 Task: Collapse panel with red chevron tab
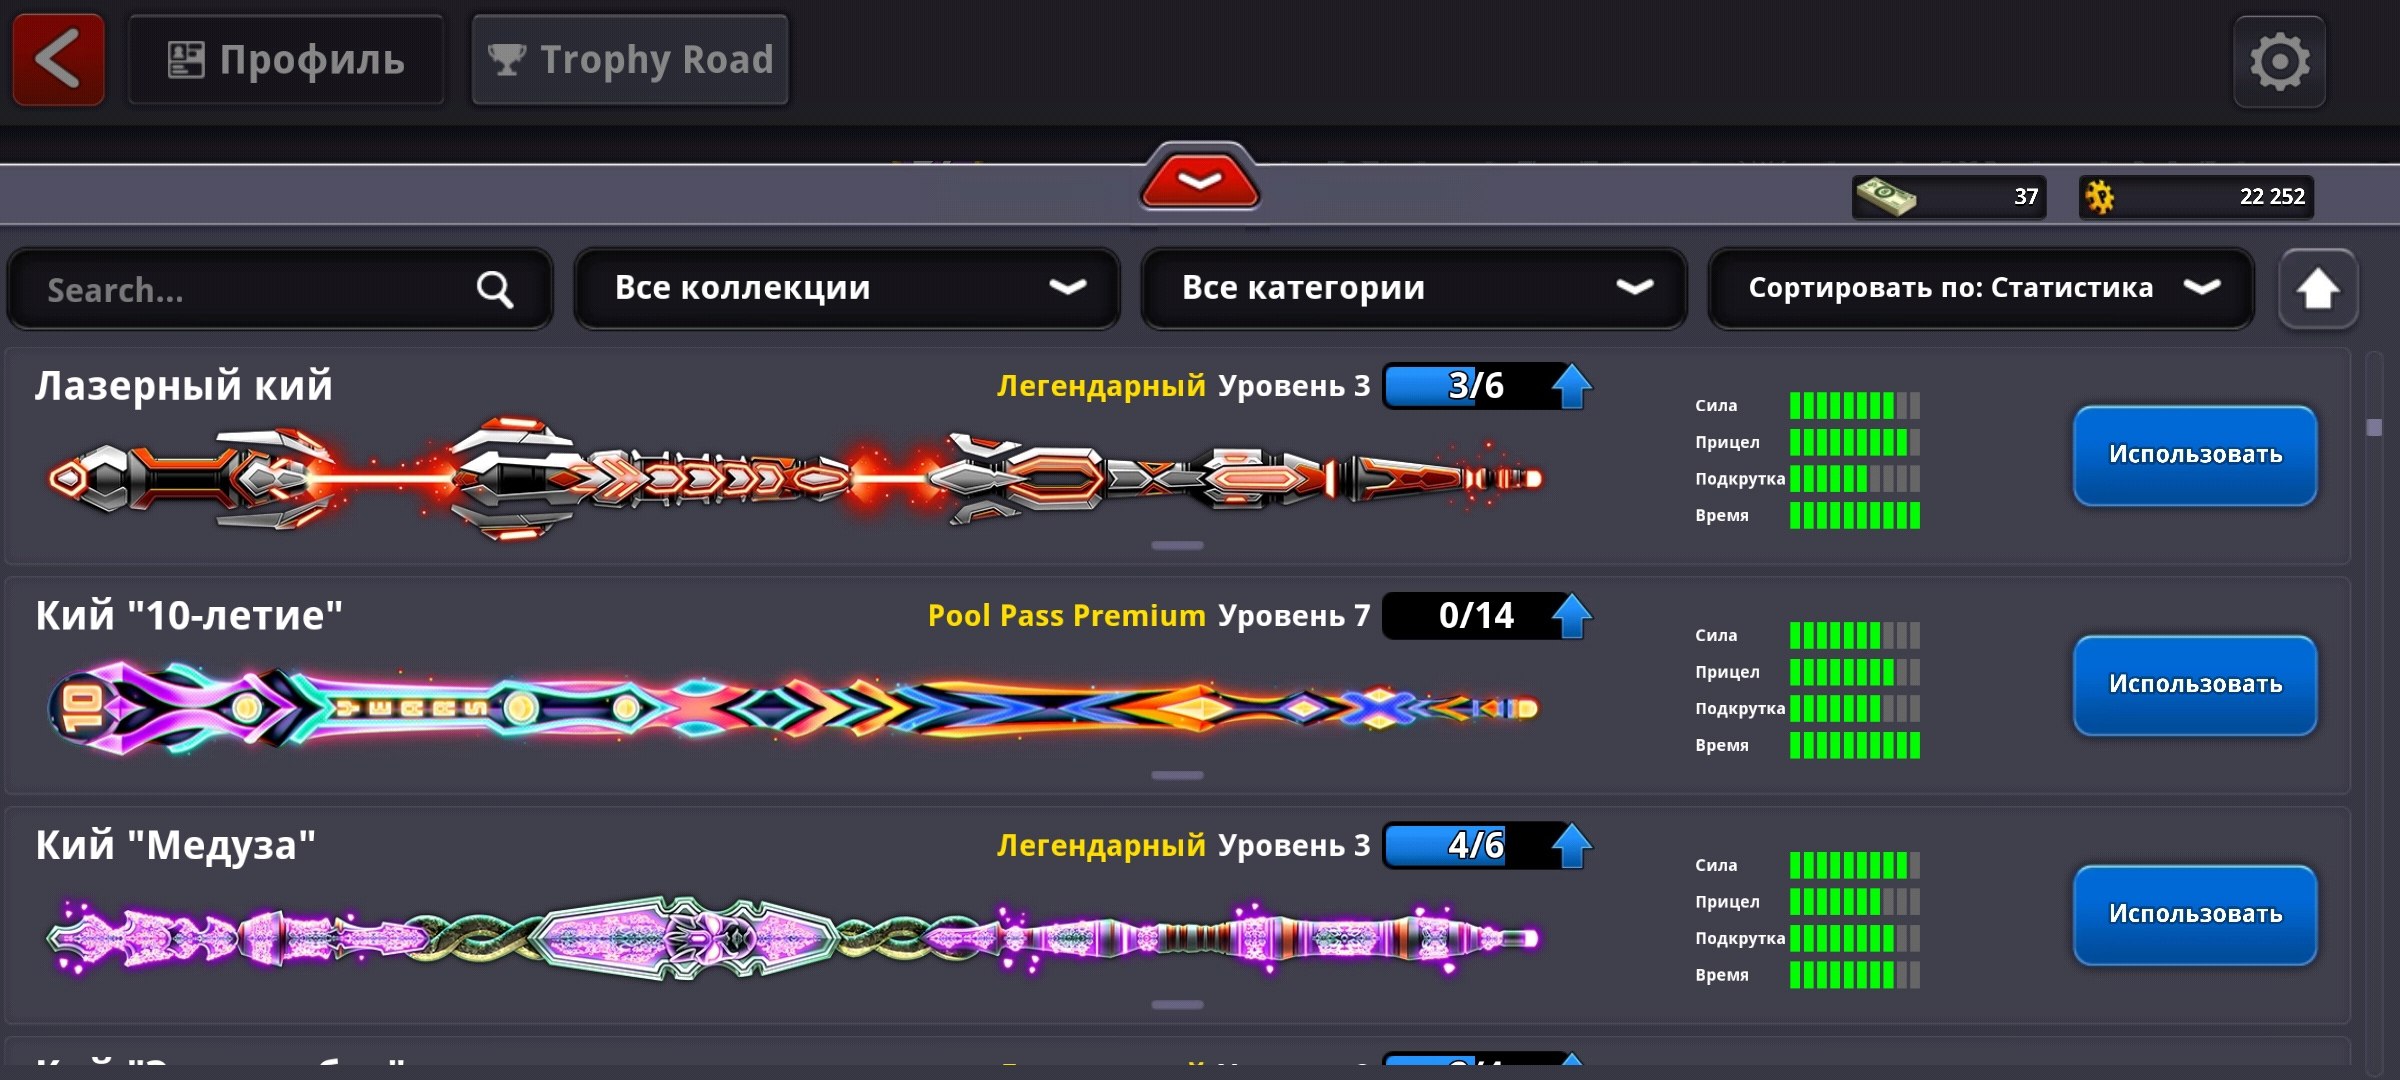point(1200,178)
